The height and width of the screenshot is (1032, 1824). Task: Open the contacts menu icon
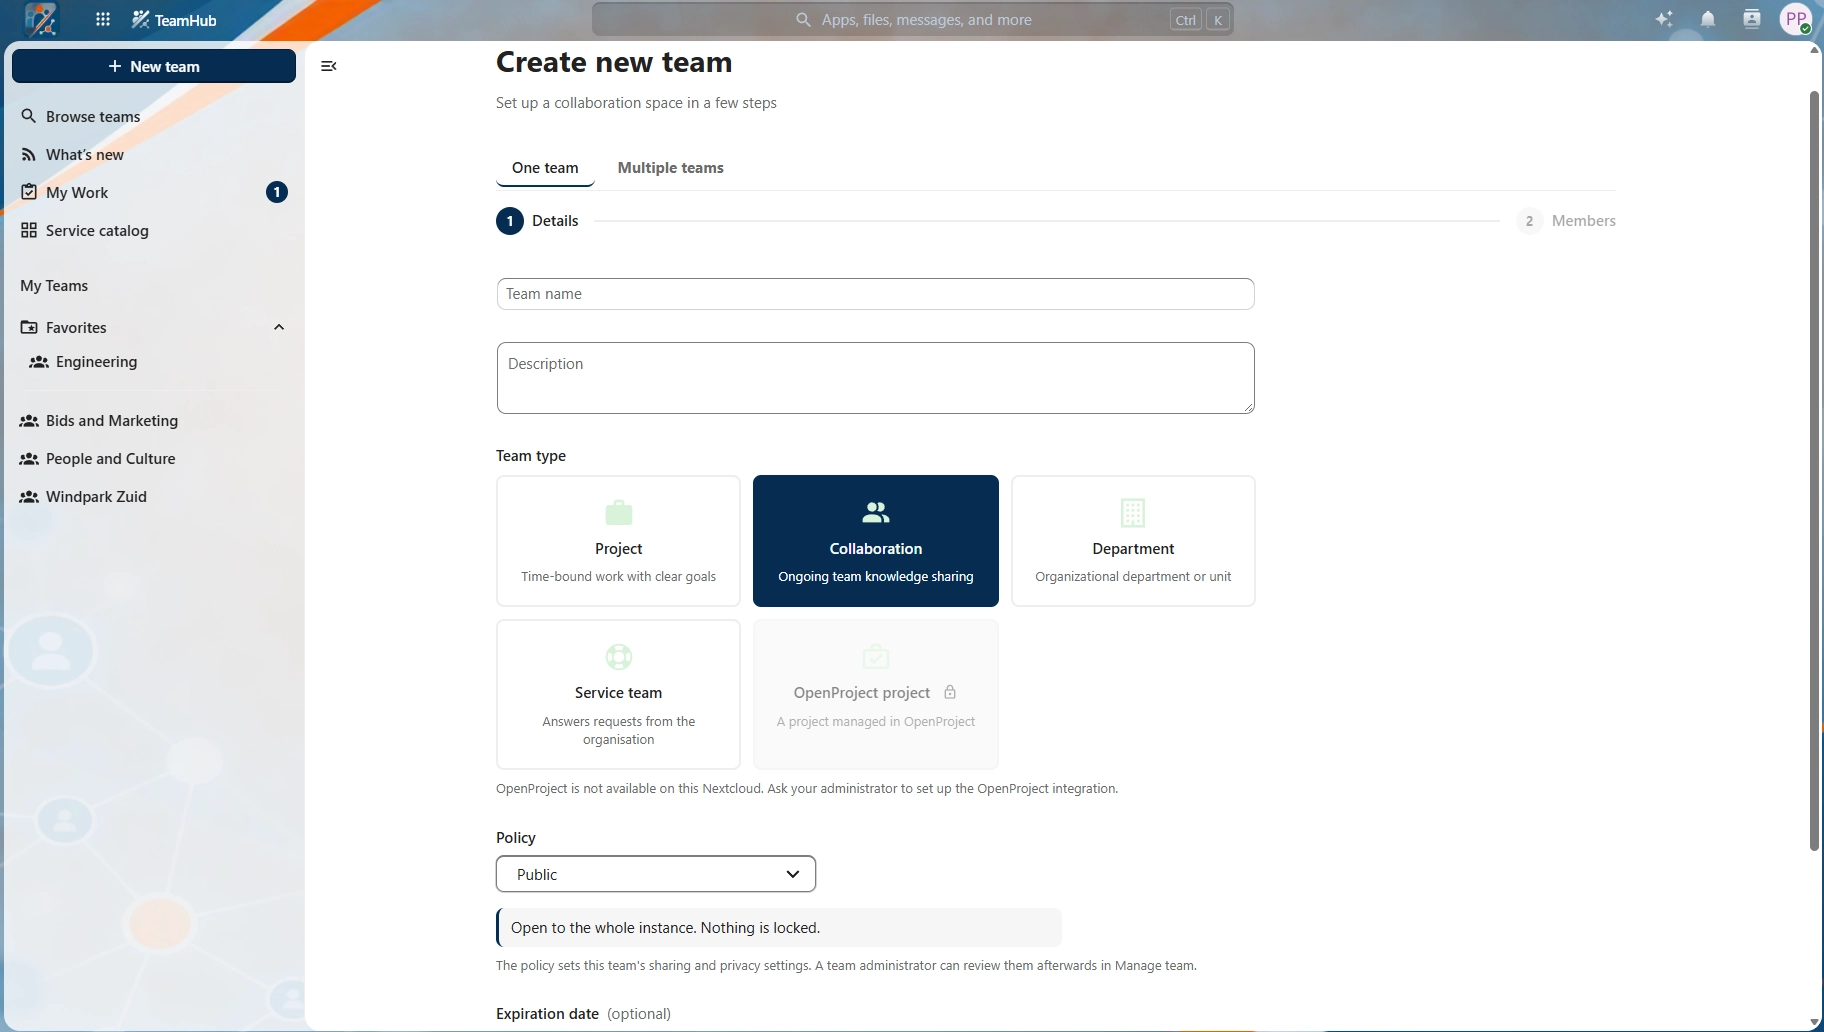1752,19
